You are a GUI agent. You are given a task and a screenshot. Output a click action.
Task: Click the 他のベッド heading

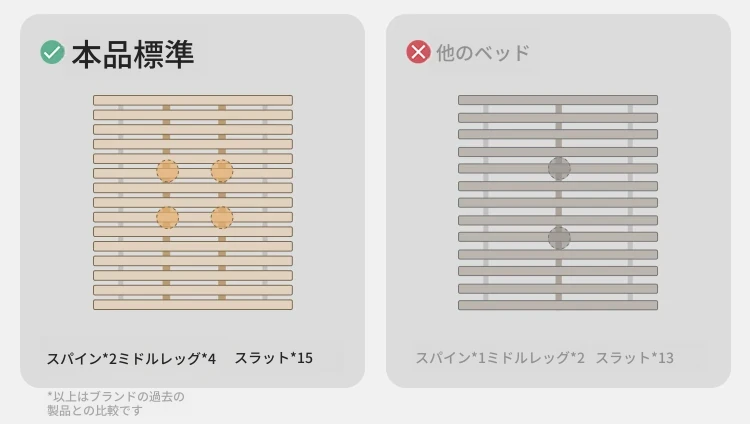click(483, 53)
